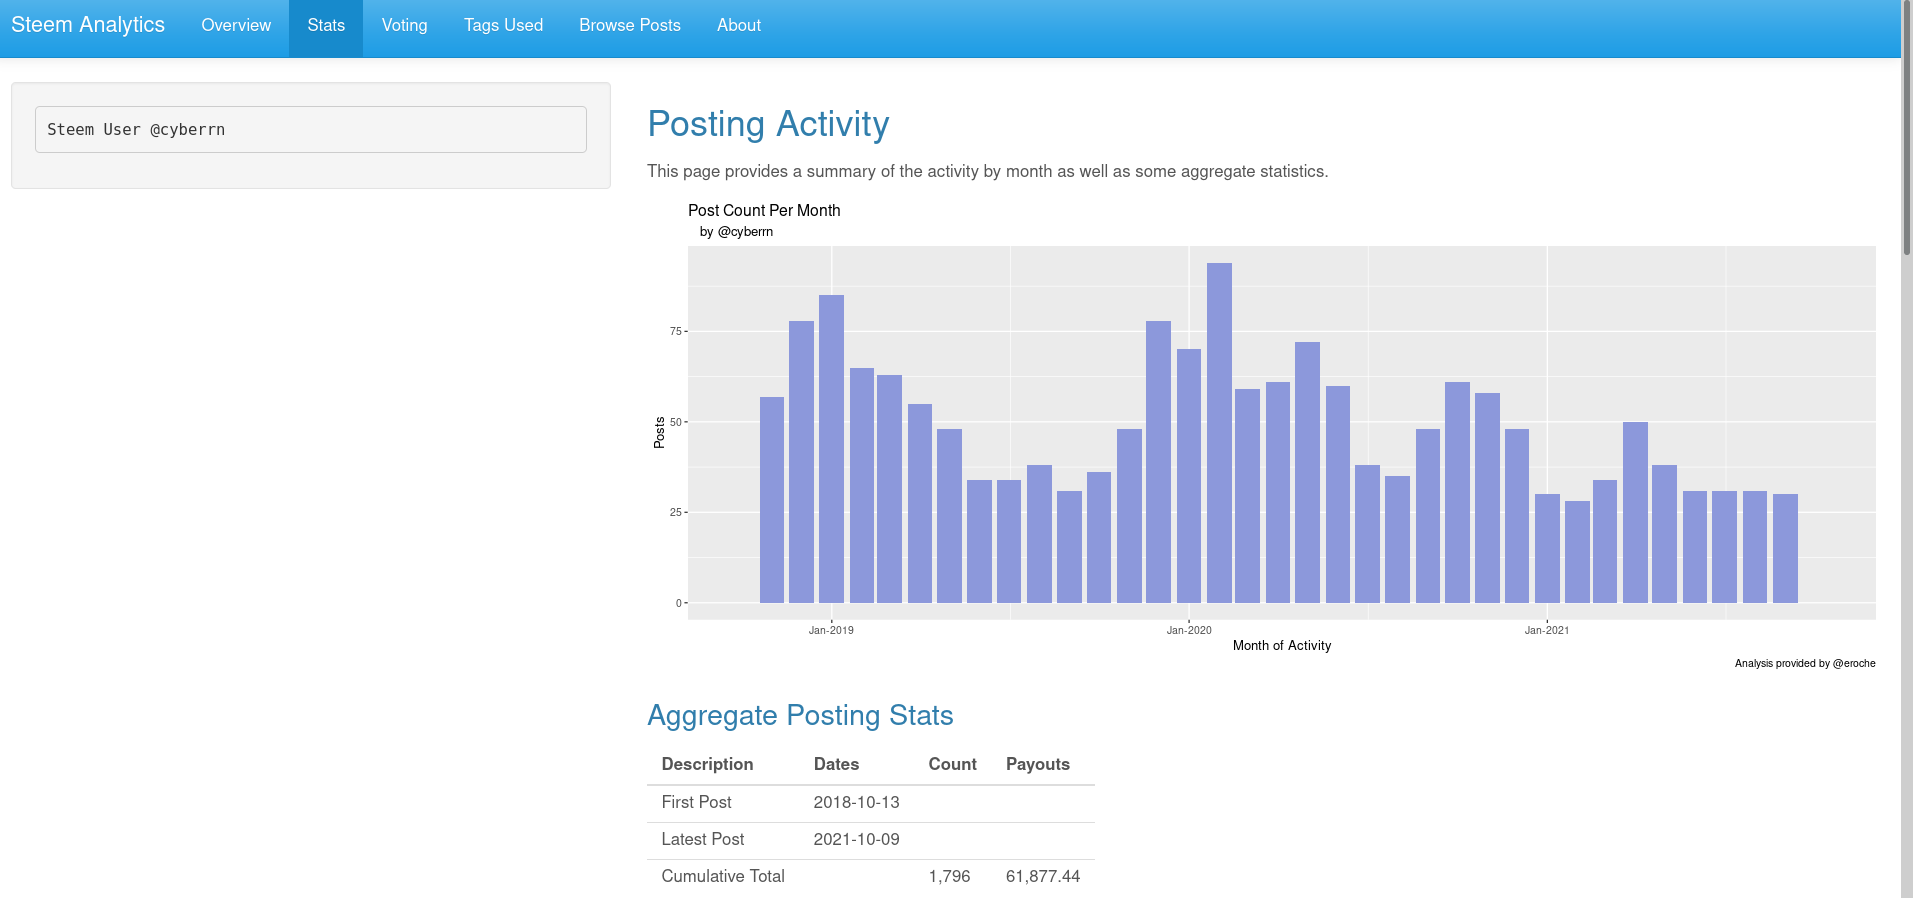Image resolution: width=1913 pixels, height=898 pixels.
Task: Click the Description column header
Action: (707, 764)
